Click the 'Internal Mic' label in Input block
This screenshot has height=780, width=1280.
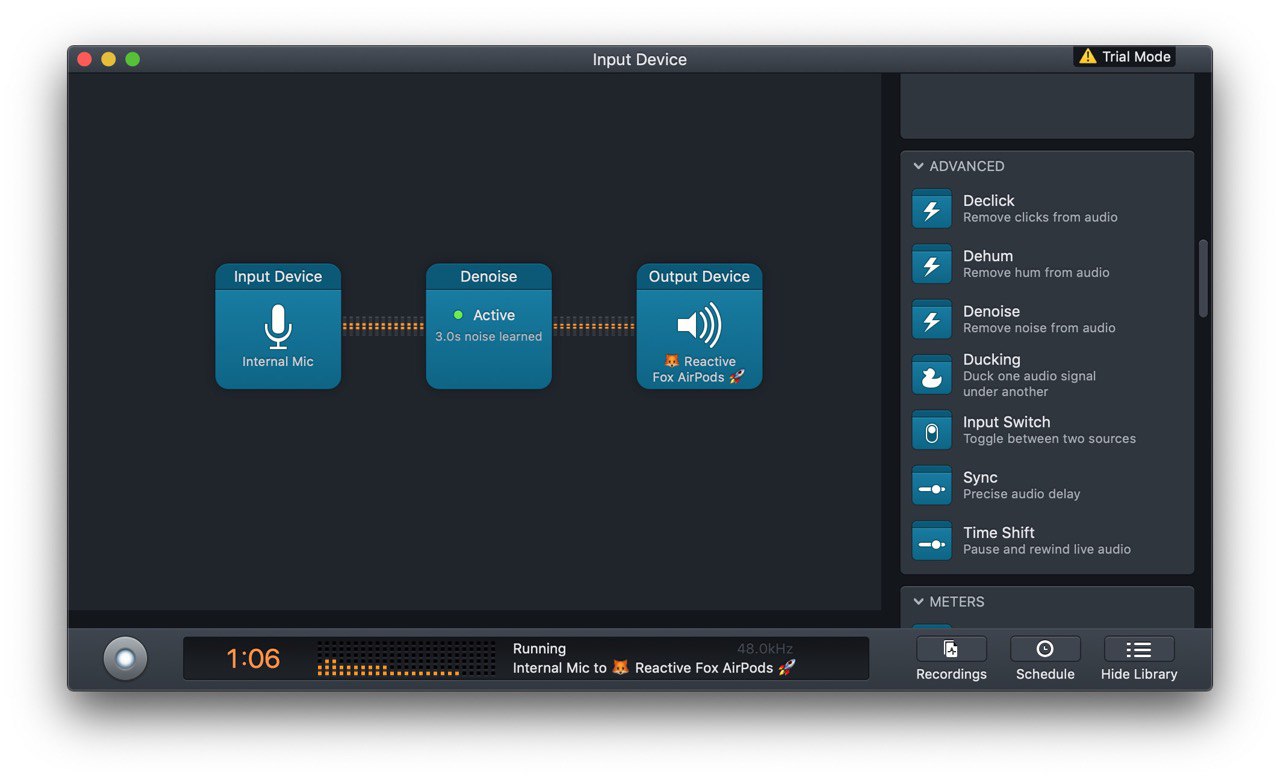coord(278,362)
